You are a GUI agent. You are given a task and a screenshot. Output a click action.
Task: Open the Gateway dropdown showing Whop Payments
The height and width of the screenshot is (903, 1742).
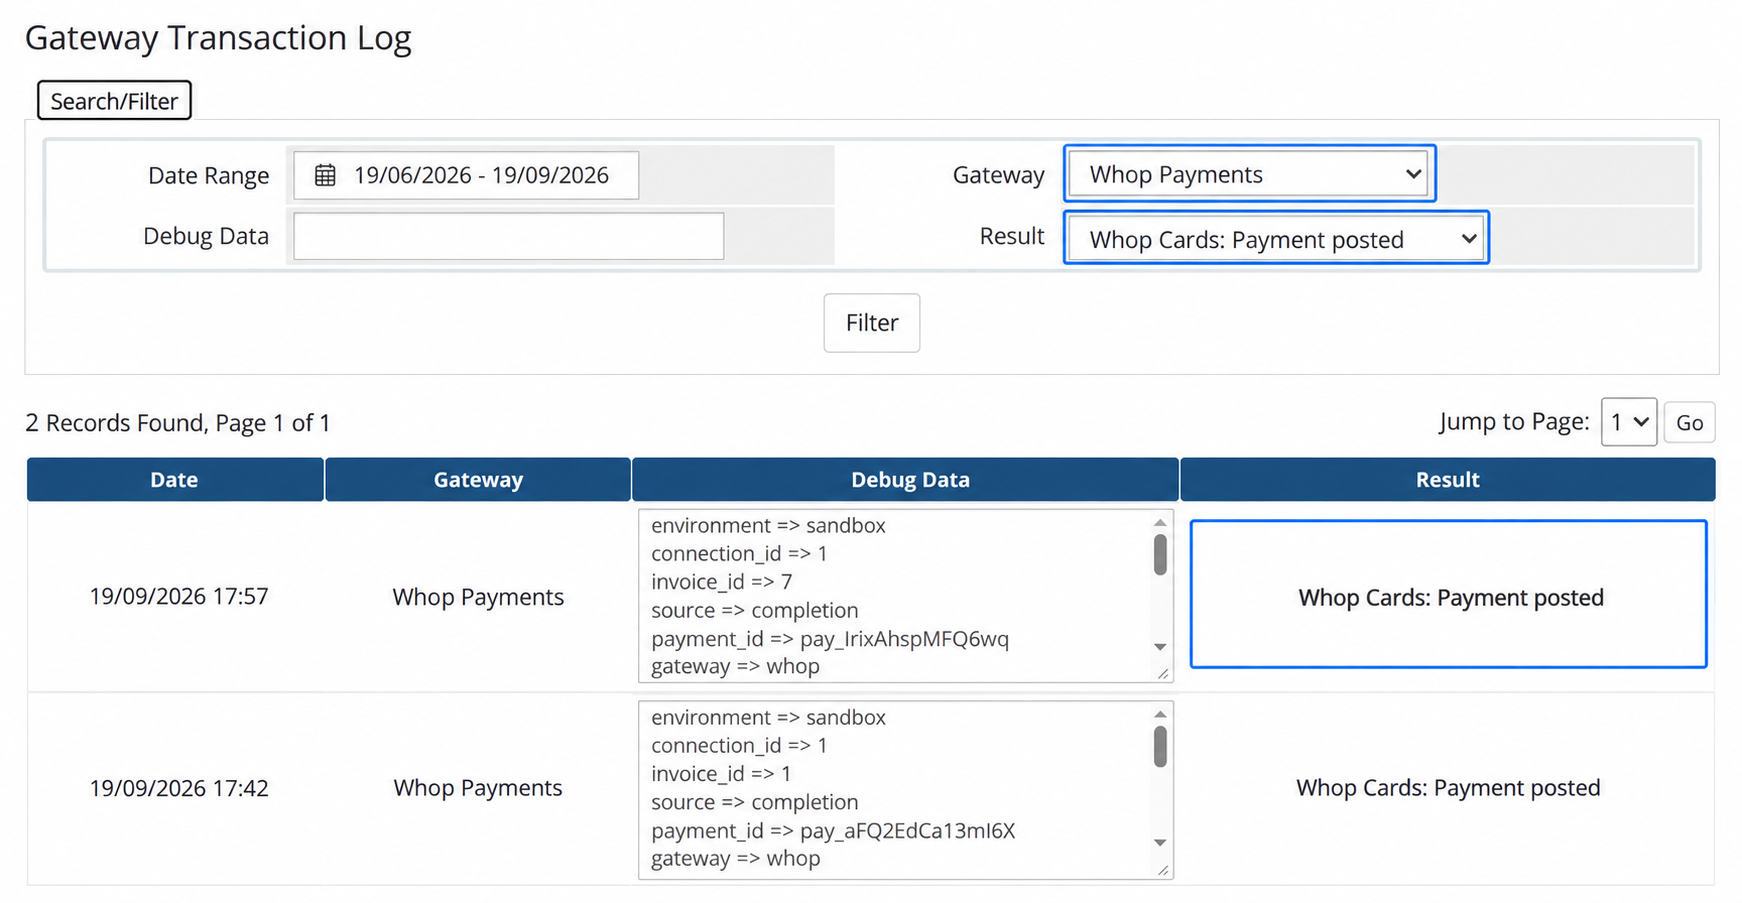tap(1250, 174)
